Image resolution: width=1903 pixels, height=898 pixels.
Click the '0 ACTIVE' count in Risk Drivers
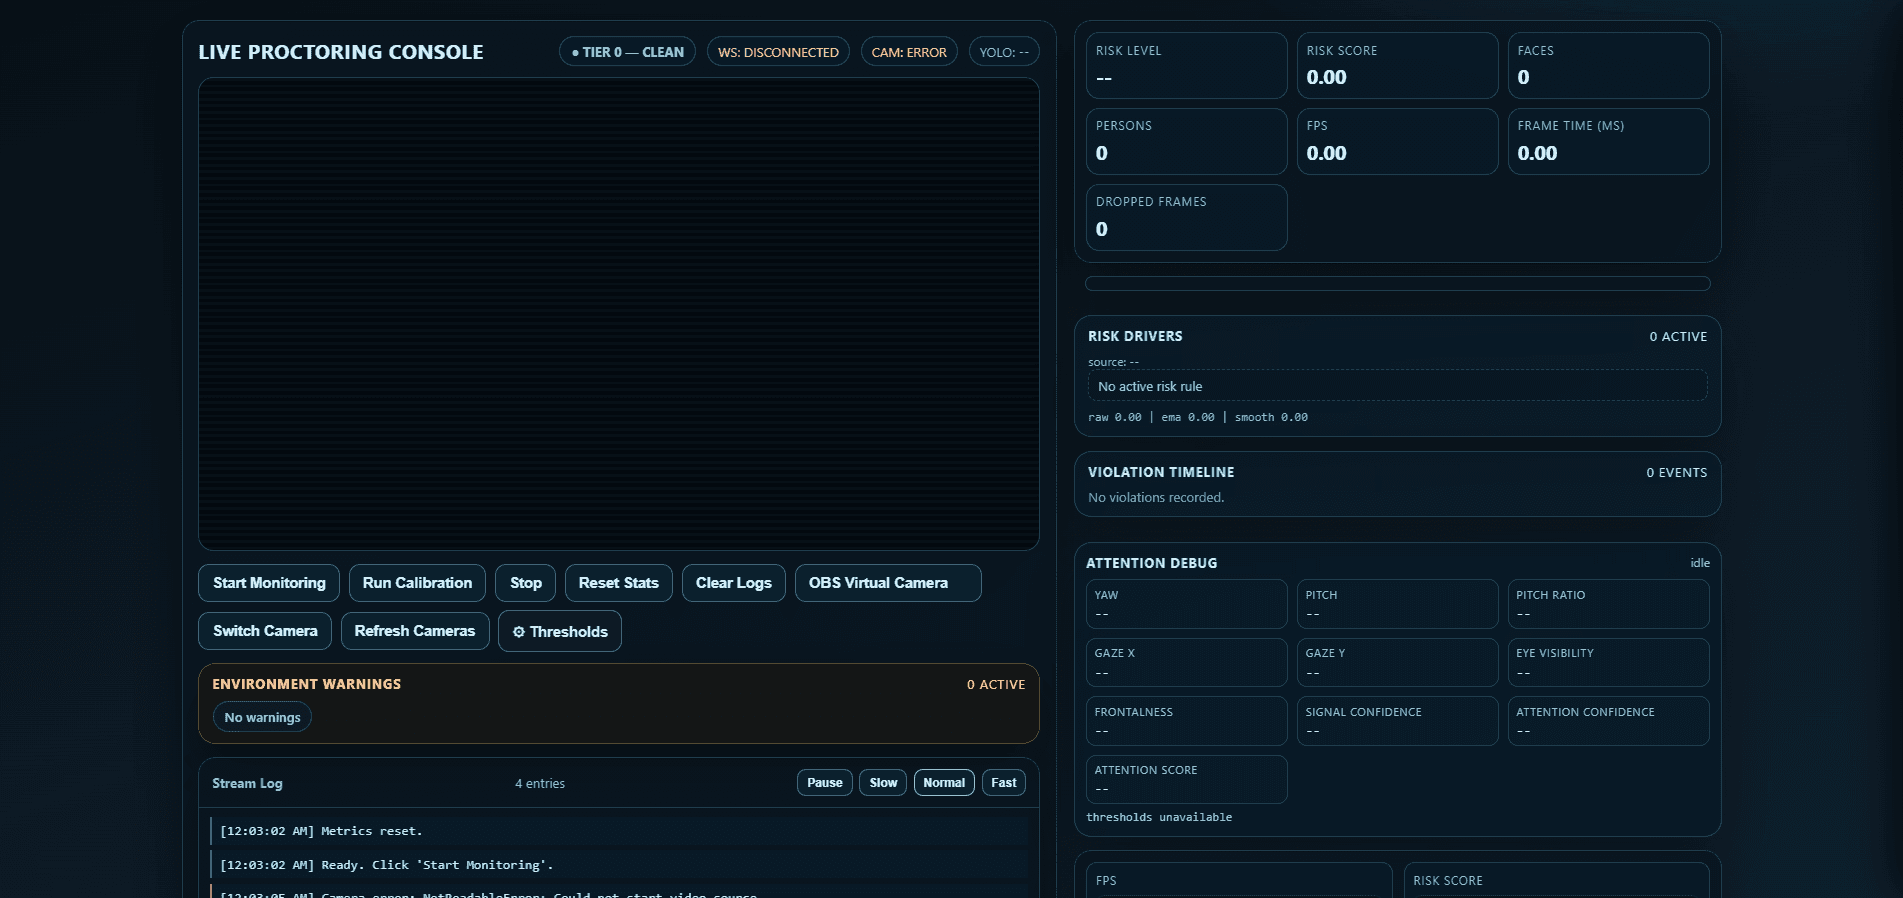[1678, 336]
